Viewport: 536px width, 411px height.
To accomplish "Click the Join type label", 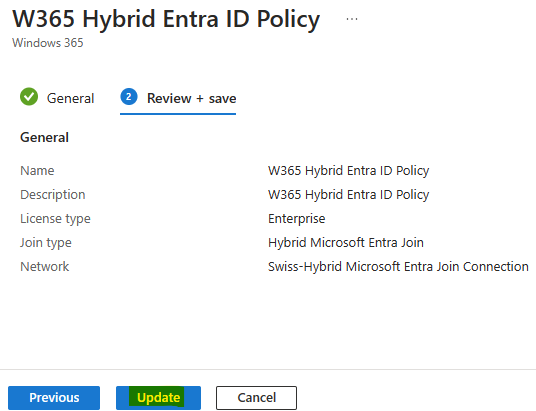I will coord(46,243).
